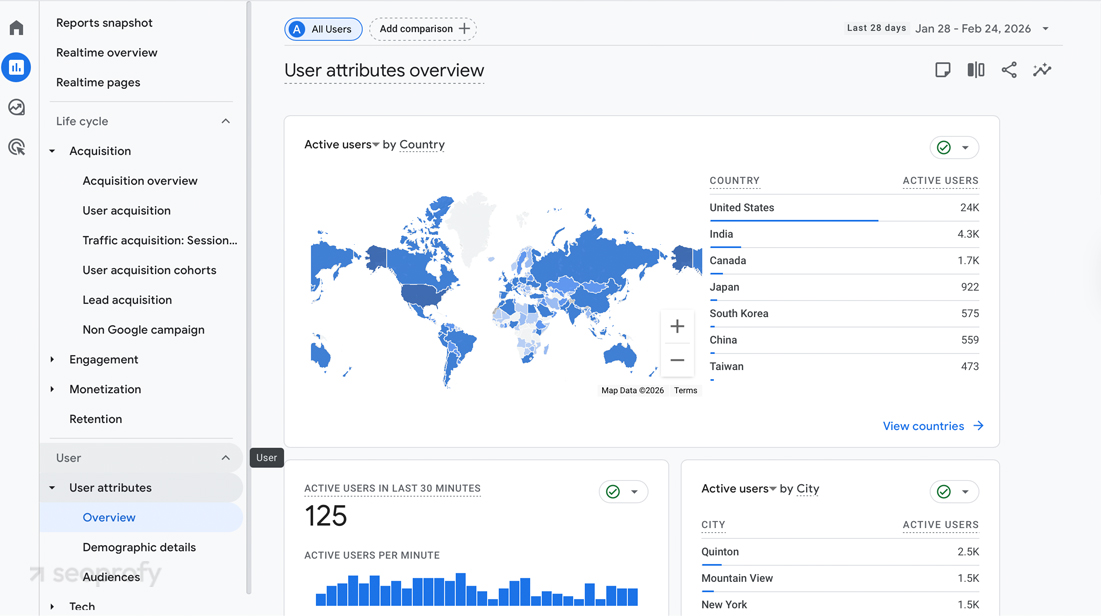Click the arrow next to View countries
Image resolution: width=1101 pixels, height=616 pixels.
[x=978, y=426]
